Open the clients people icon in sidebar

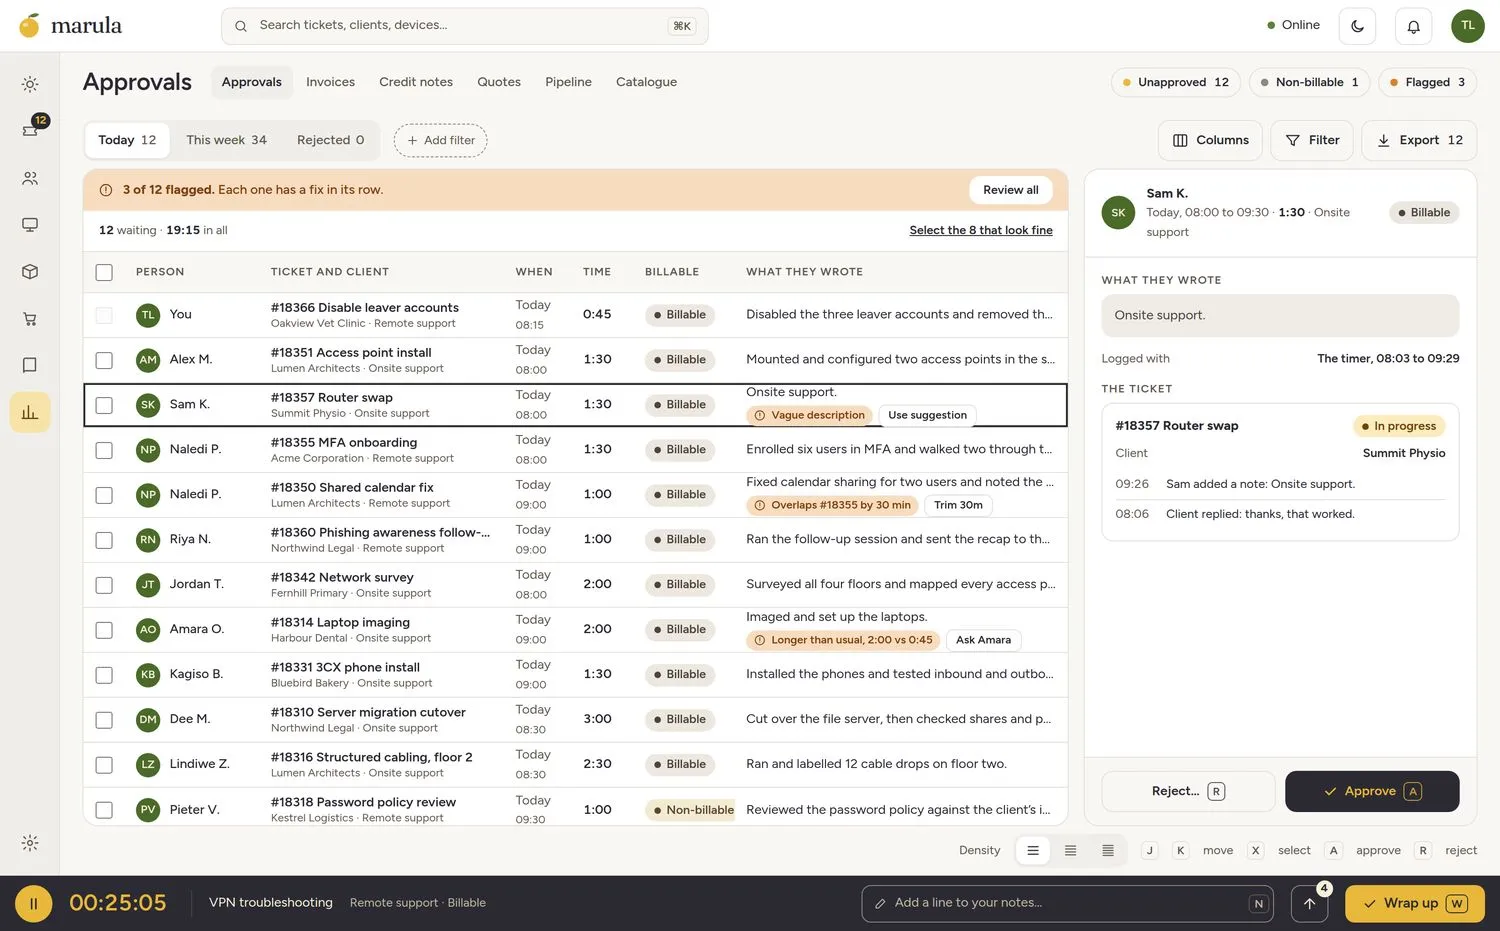tap(30, 178)
